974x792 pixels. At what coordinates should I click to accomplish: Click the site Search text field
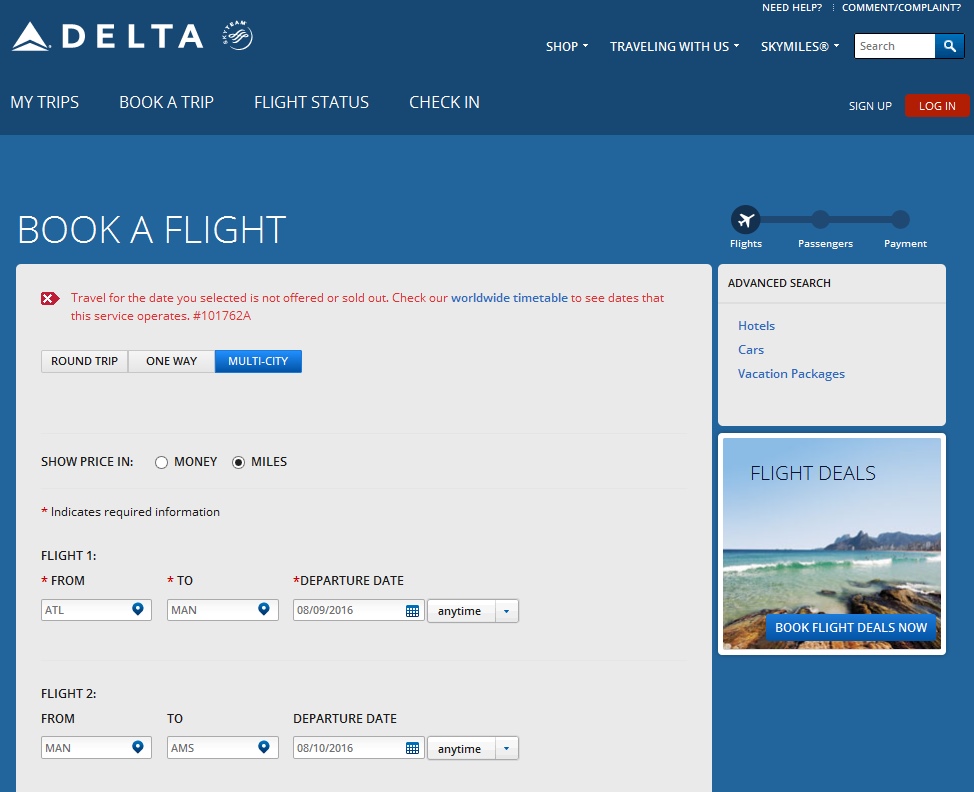click(x=894, y=46)
